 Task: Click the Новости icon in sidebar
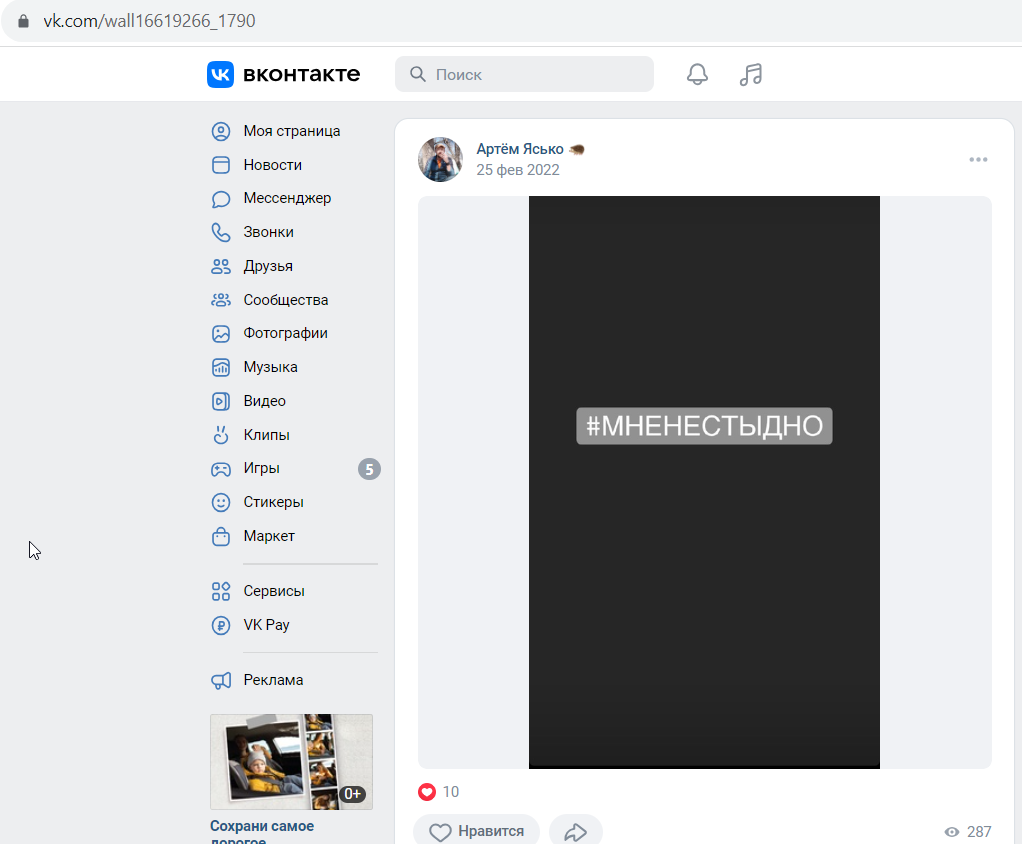[221, 165]
